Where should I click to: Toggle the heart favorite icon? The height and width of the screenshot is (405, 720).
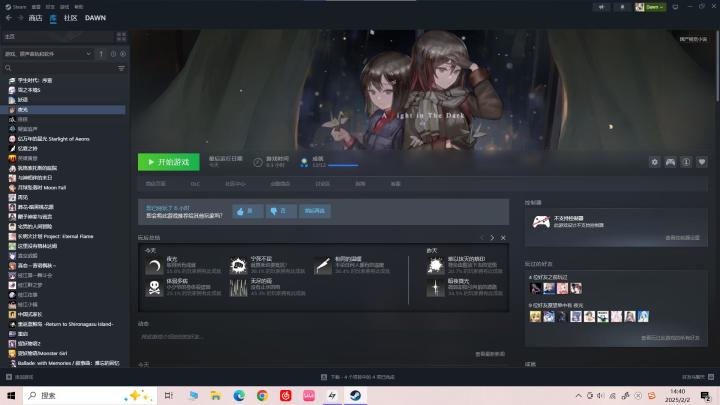click(702, 162)
